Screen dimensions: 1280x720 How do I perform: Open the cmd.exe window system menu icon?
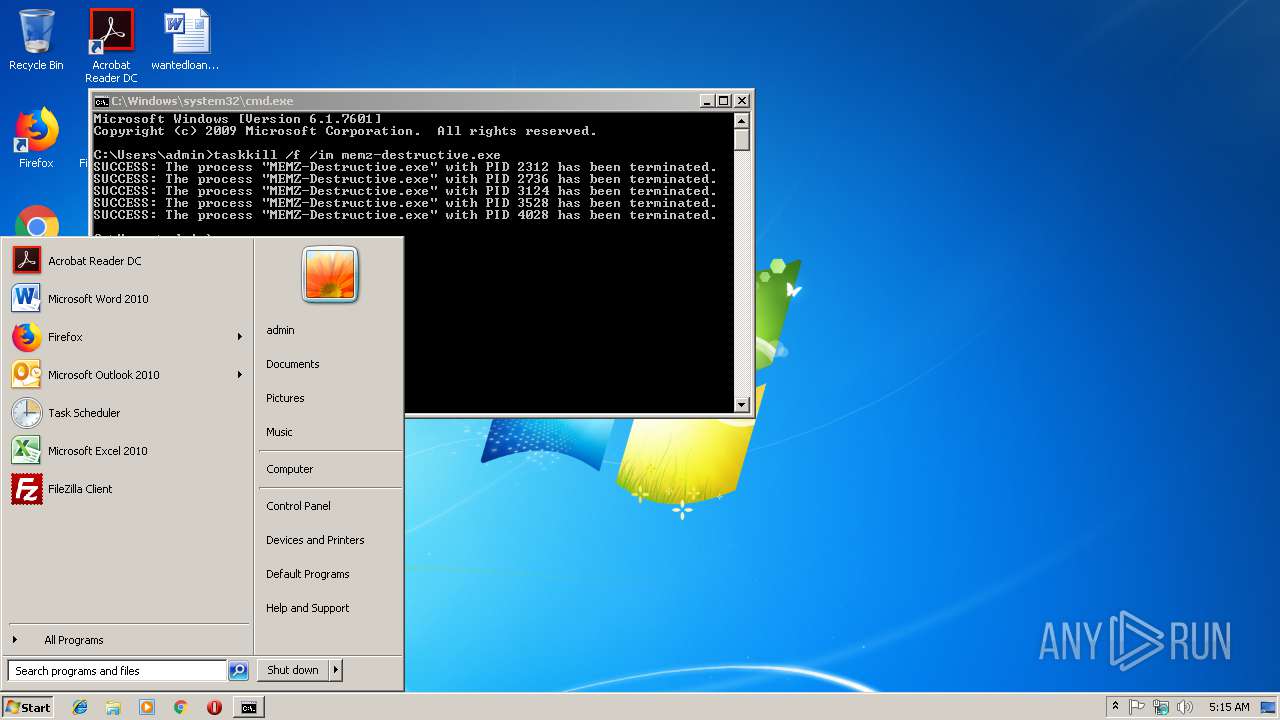[101, 101]
